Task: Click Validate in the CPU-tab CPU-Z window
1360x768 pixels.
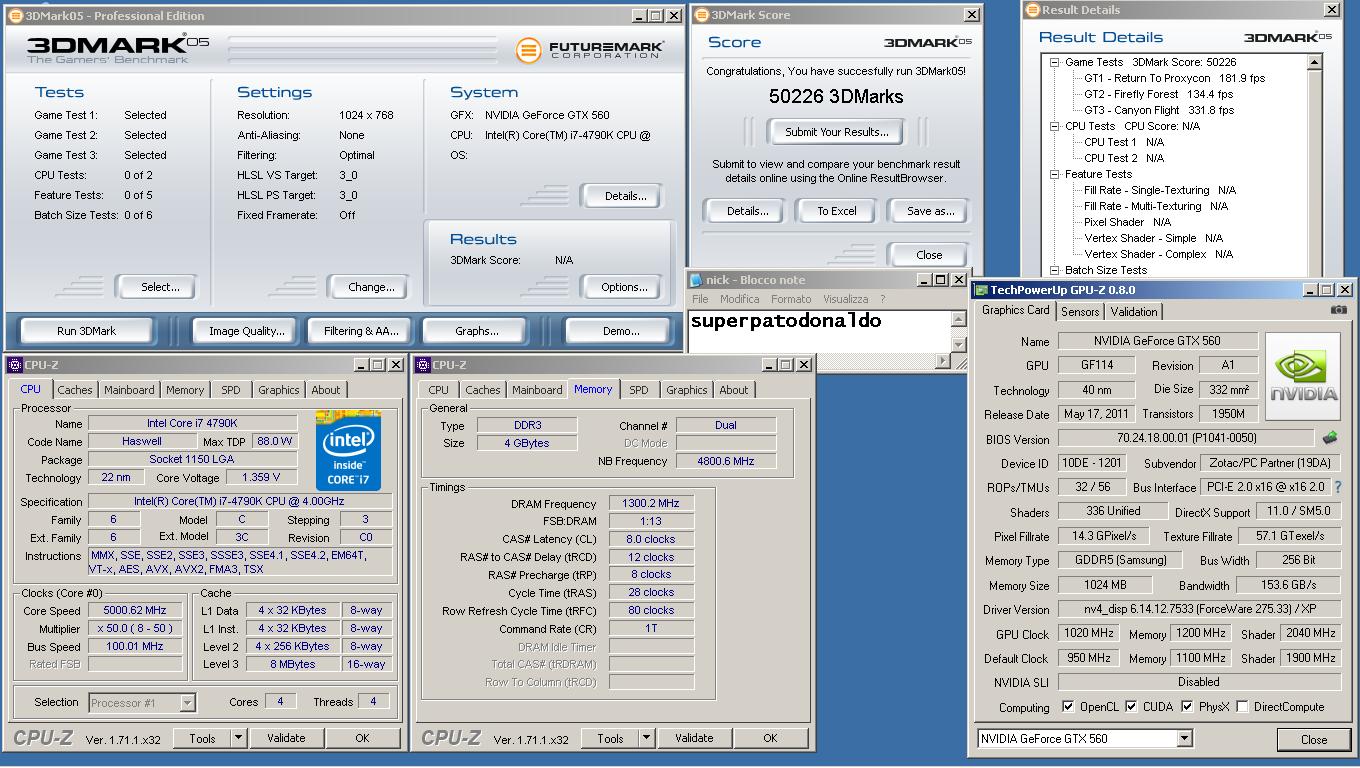Action: coord(286,738)
